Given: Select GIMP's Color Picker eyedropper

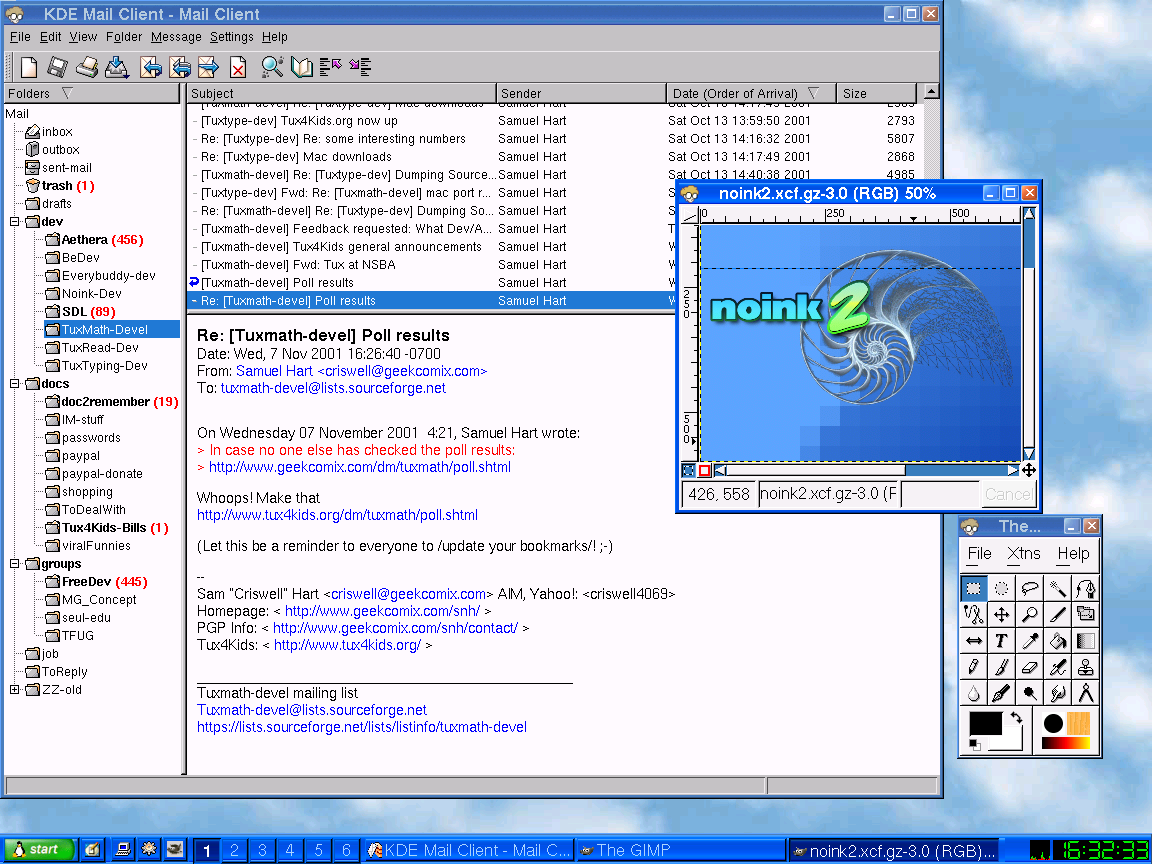Looking at the screenshot, I should (x=1029, y=641).
